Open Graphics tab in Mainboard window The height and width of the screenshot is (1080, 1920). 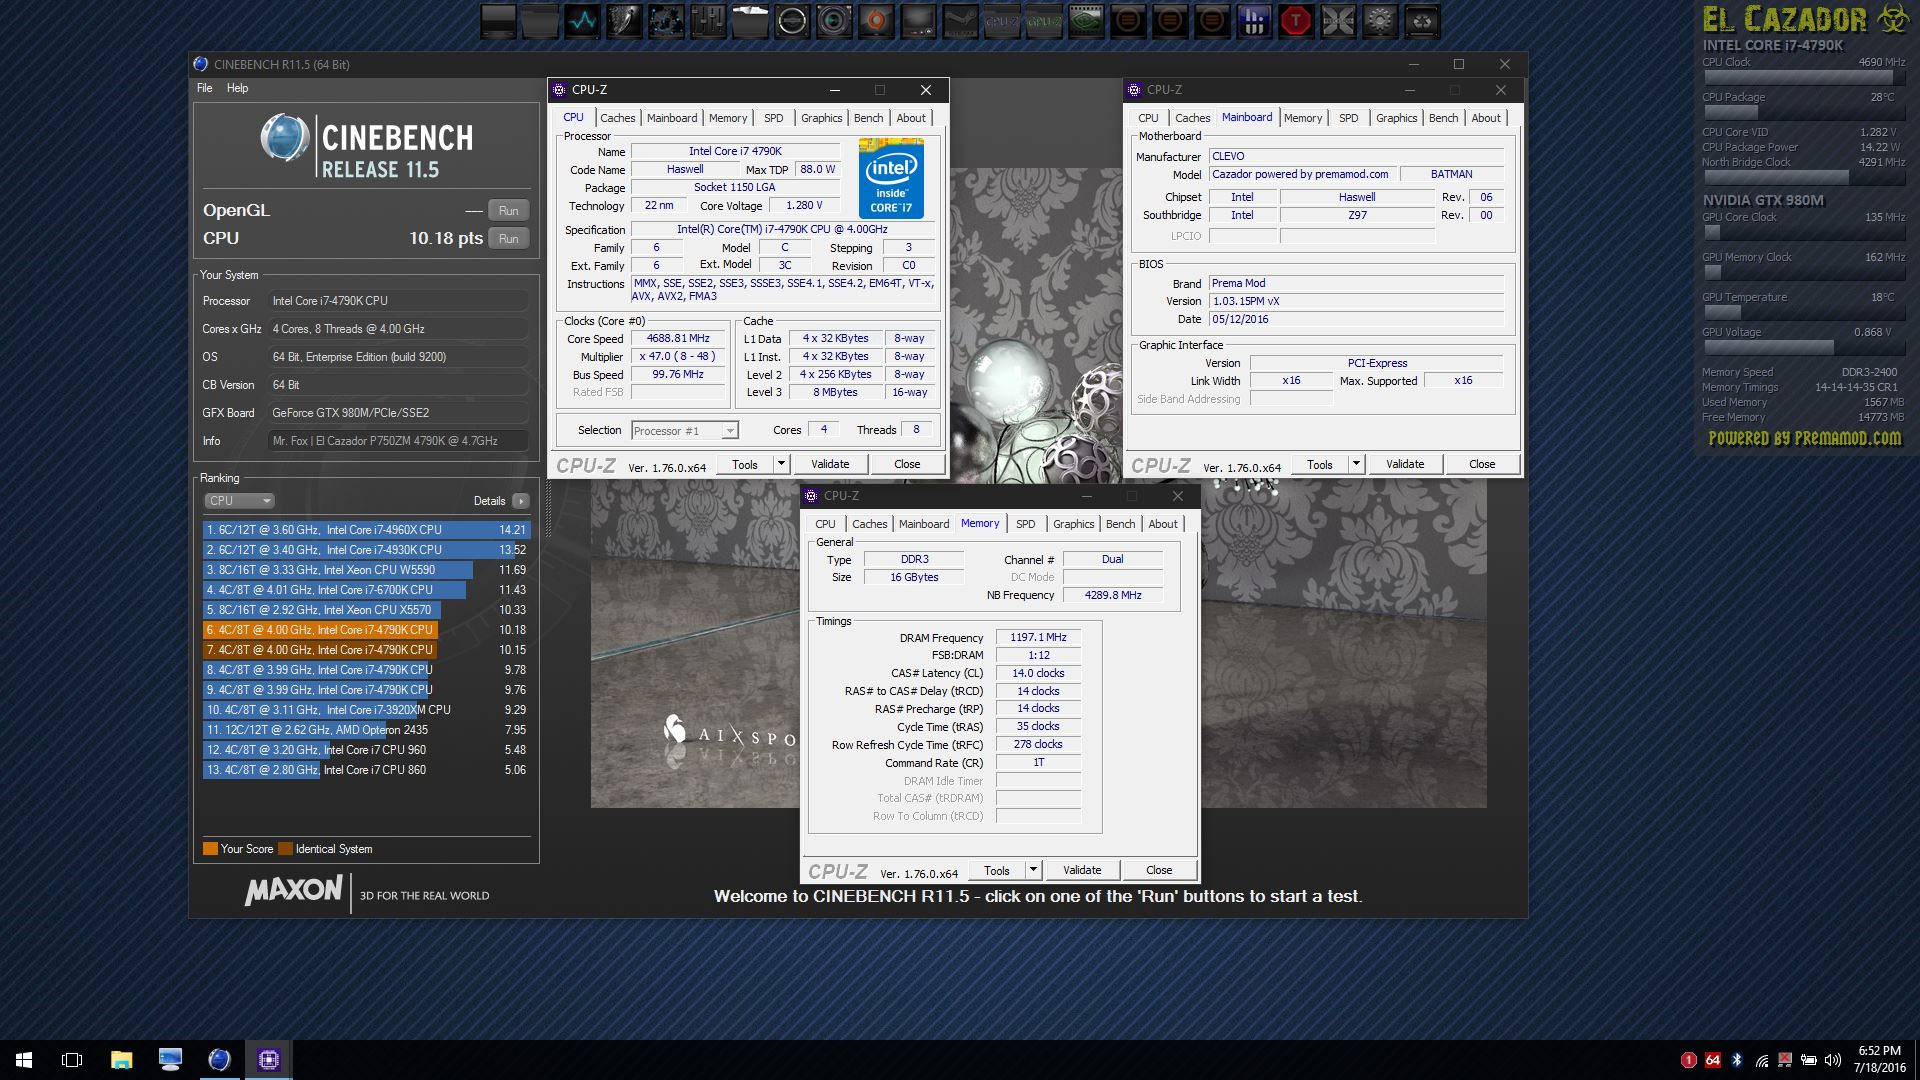1396,118
